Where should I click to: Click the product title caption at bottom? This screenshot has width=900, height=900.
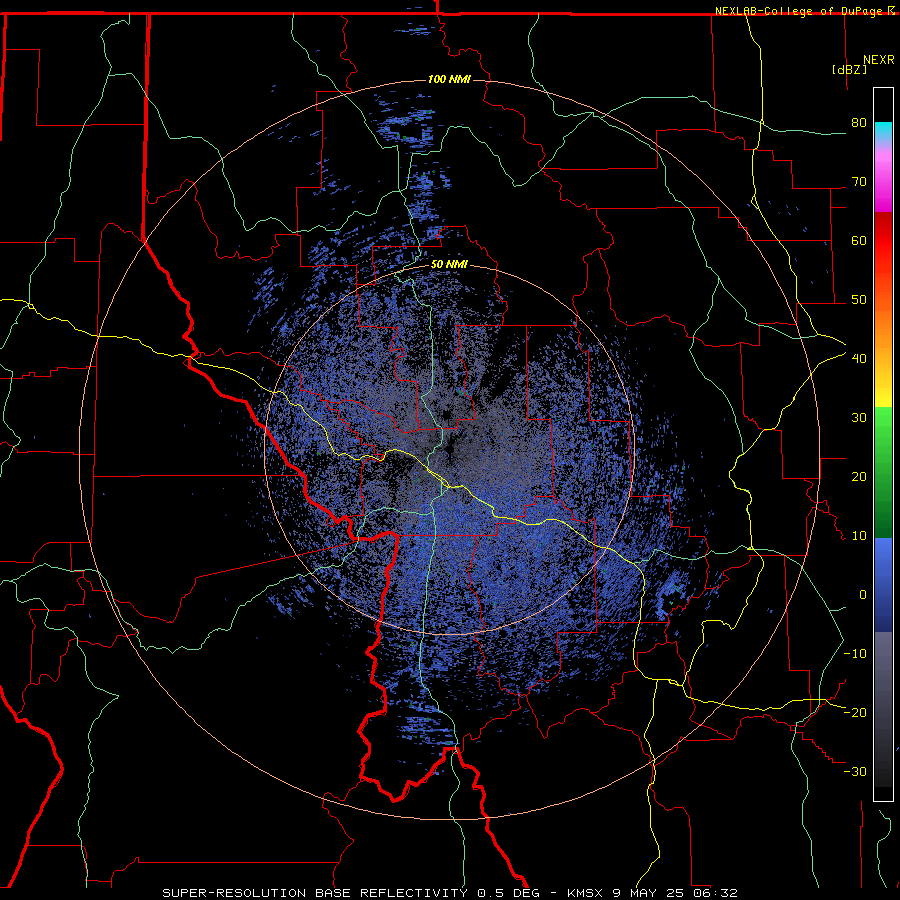coord(449,893)
